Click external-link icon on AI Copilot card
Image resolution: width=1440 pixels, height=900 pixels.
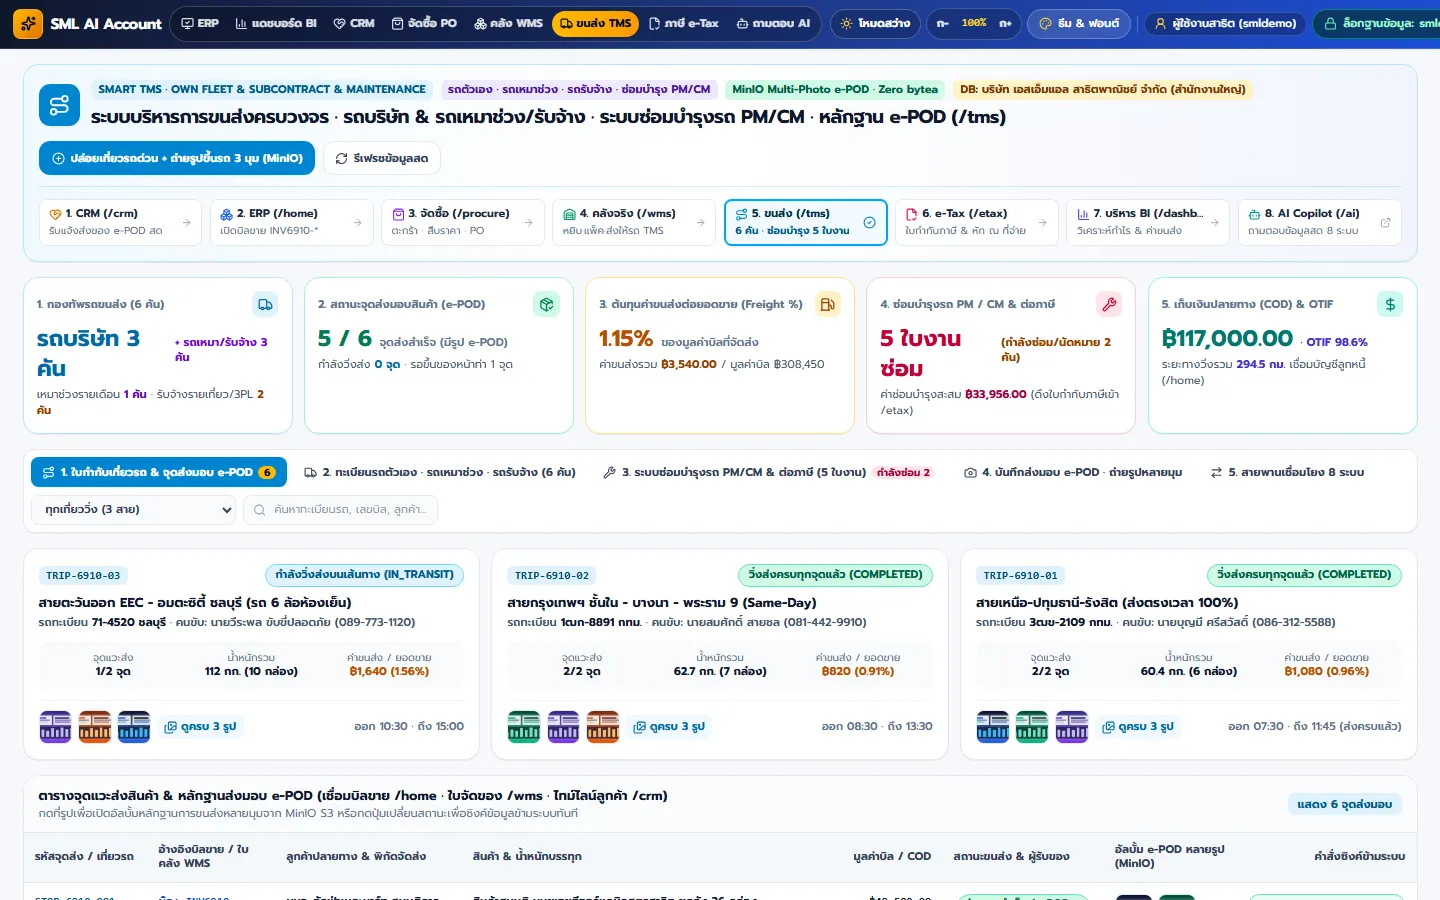click(1385, 223)
